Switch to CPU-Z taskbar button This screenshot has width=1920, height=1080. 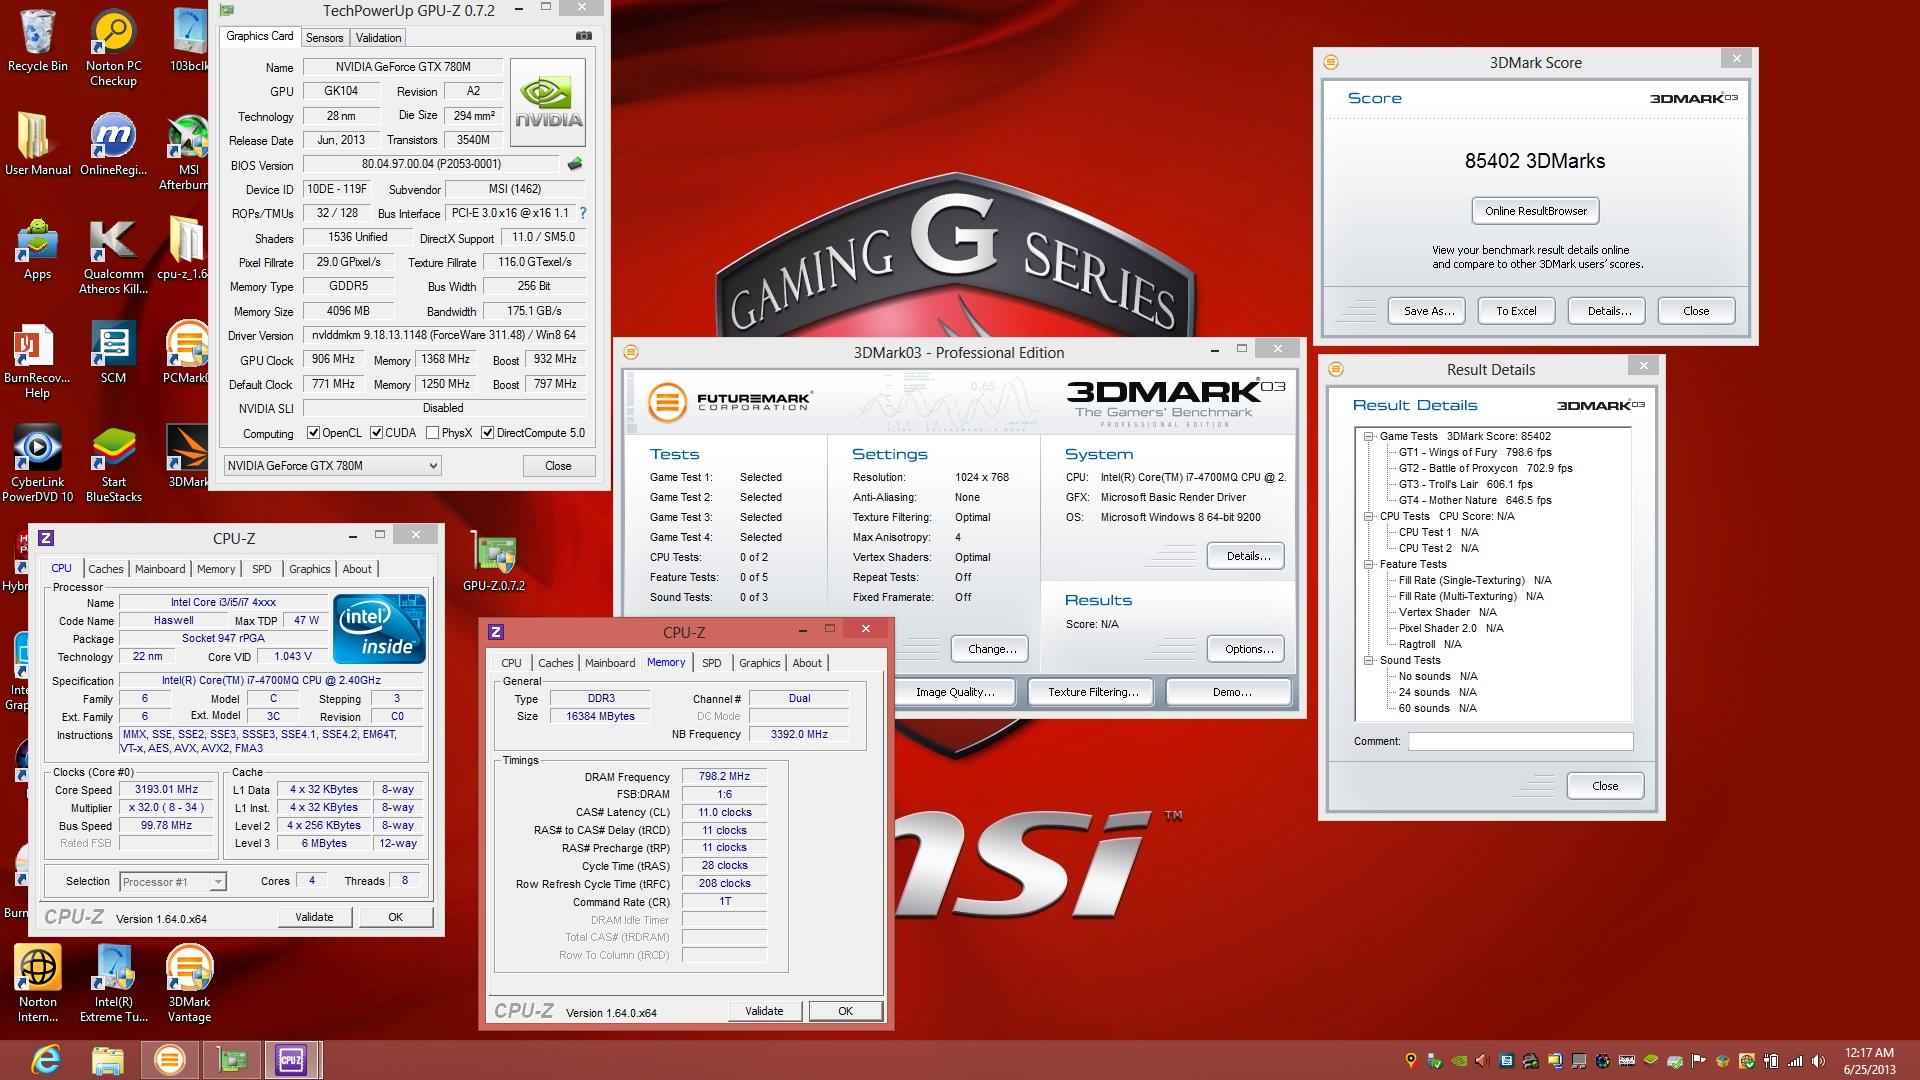291,1059
